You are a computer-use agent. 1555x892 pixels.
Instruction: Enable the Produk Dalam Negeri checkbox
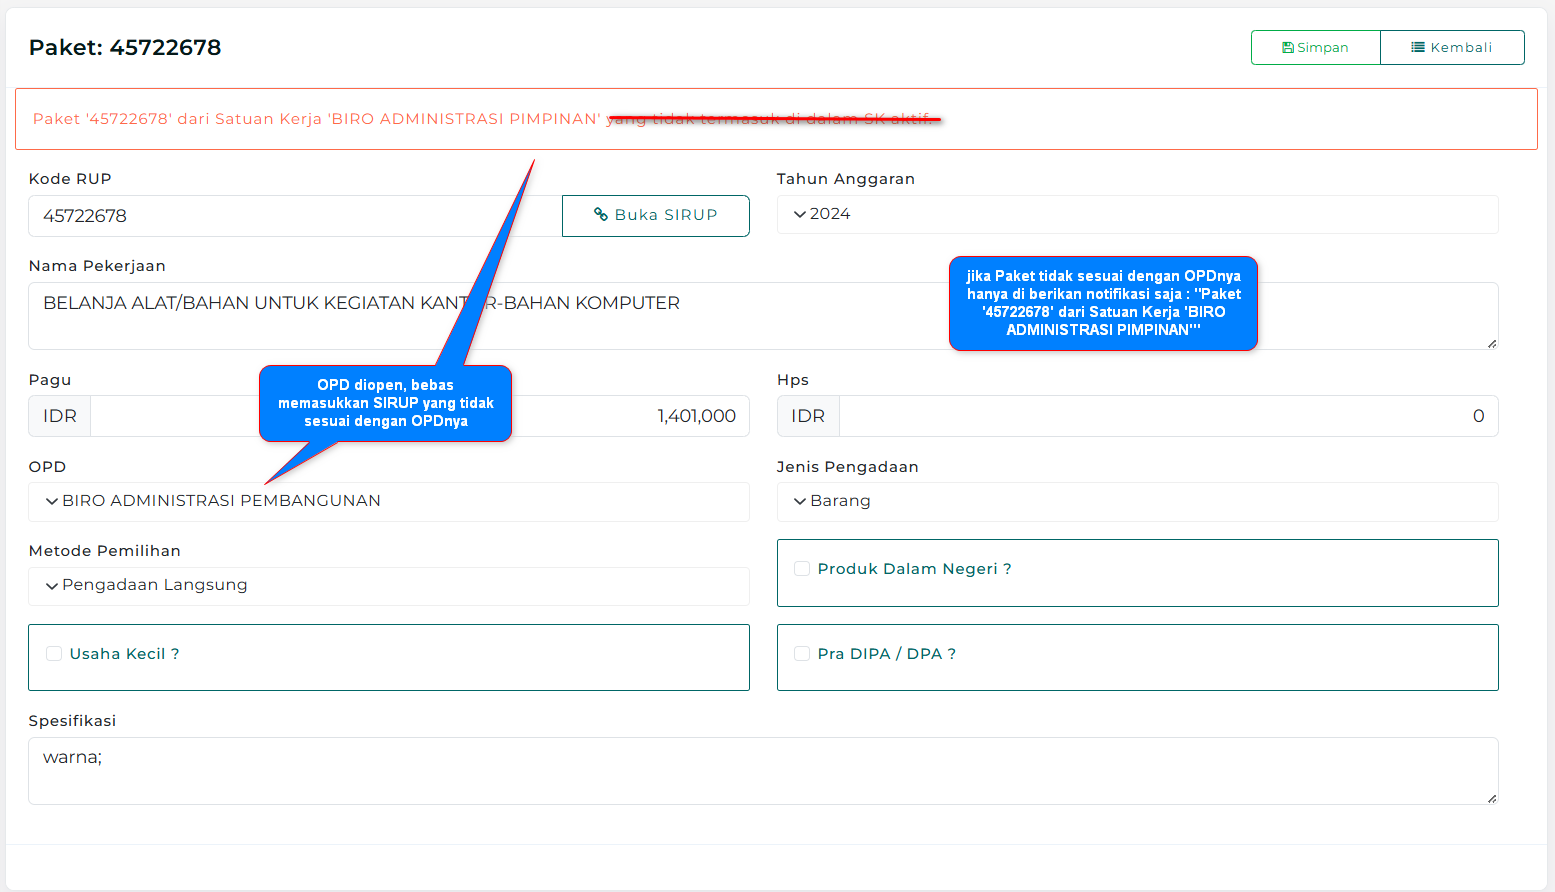(x=802, y=569)
